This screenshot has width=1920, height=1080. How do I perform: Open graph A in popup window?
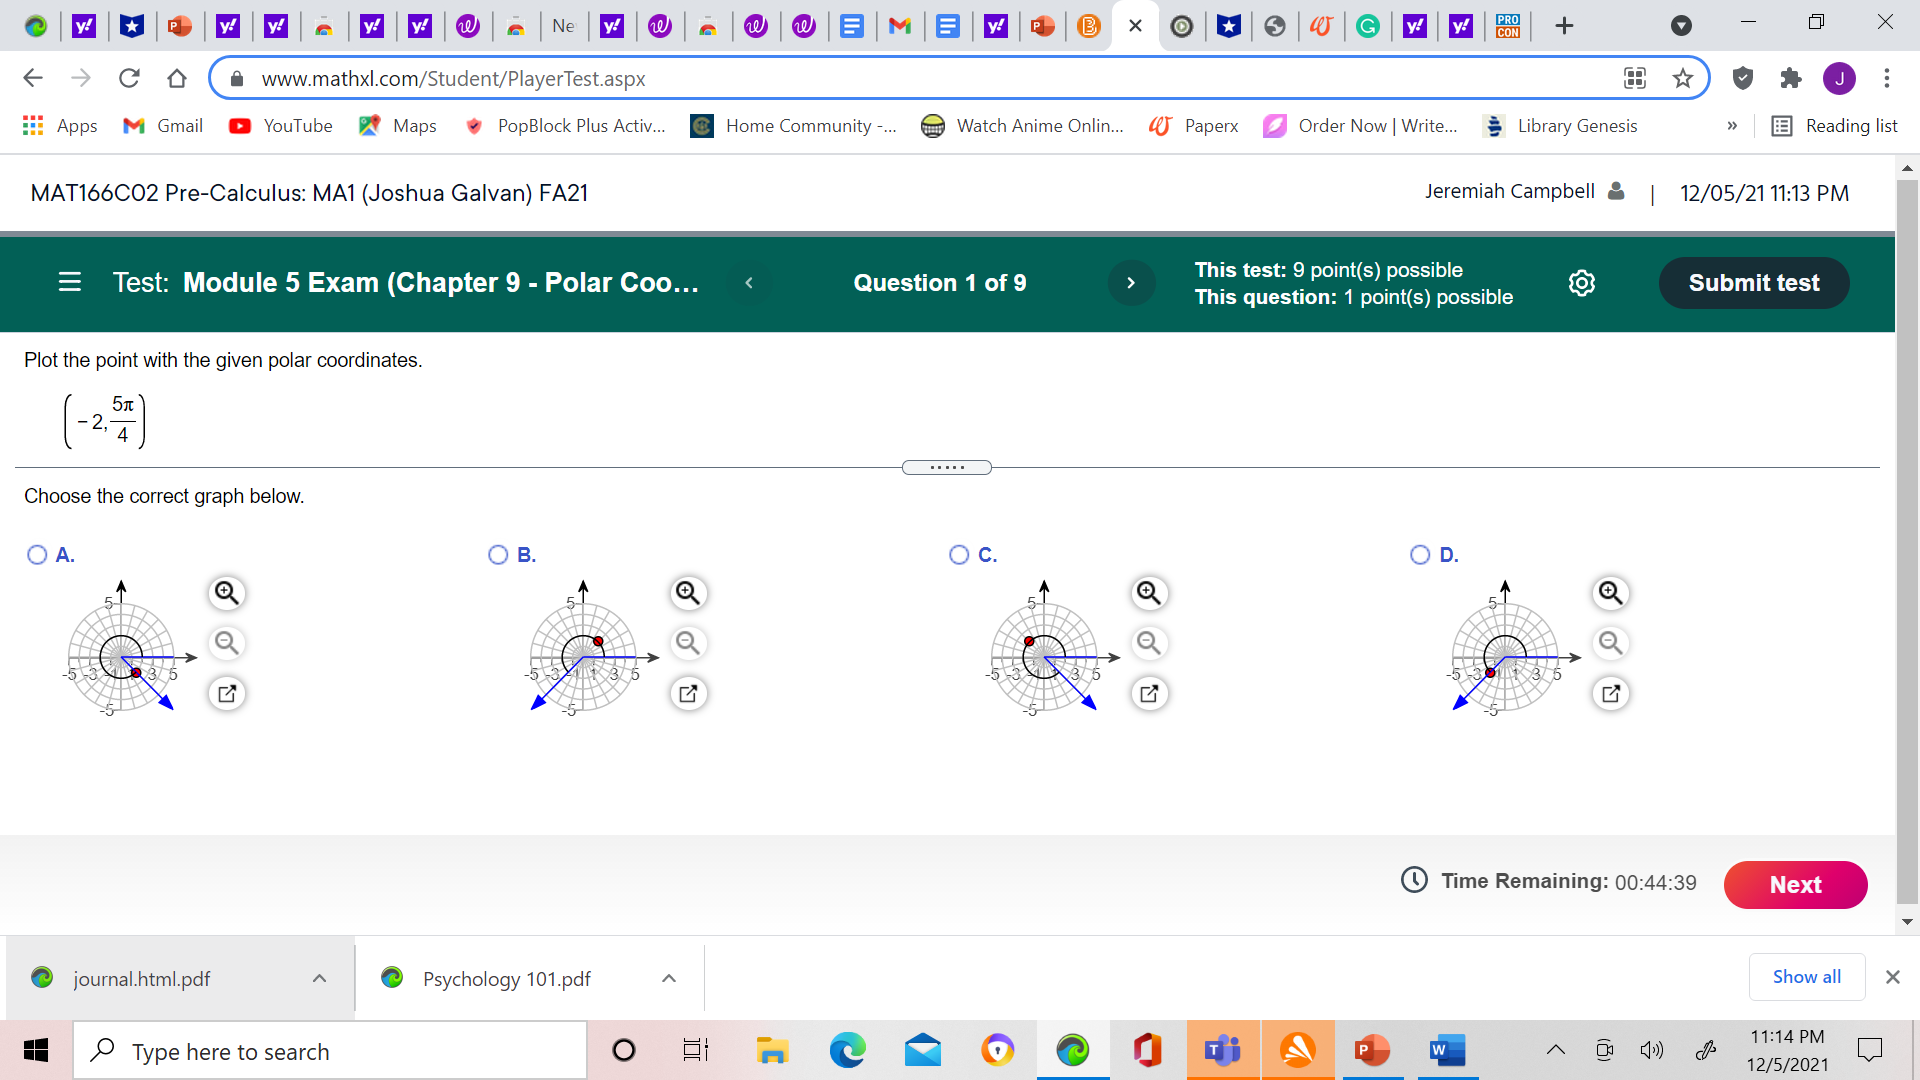point(227,693)
